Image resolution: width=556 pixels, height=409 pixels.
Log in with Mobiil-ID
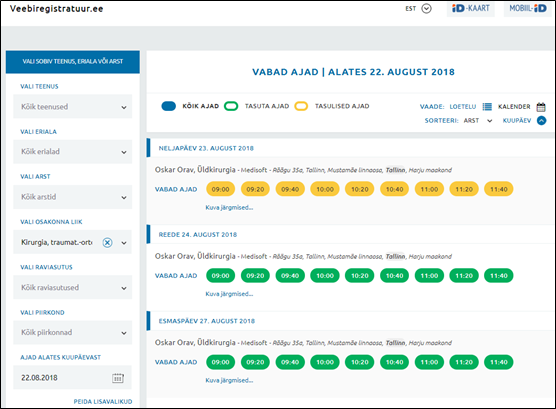point(528,9)
